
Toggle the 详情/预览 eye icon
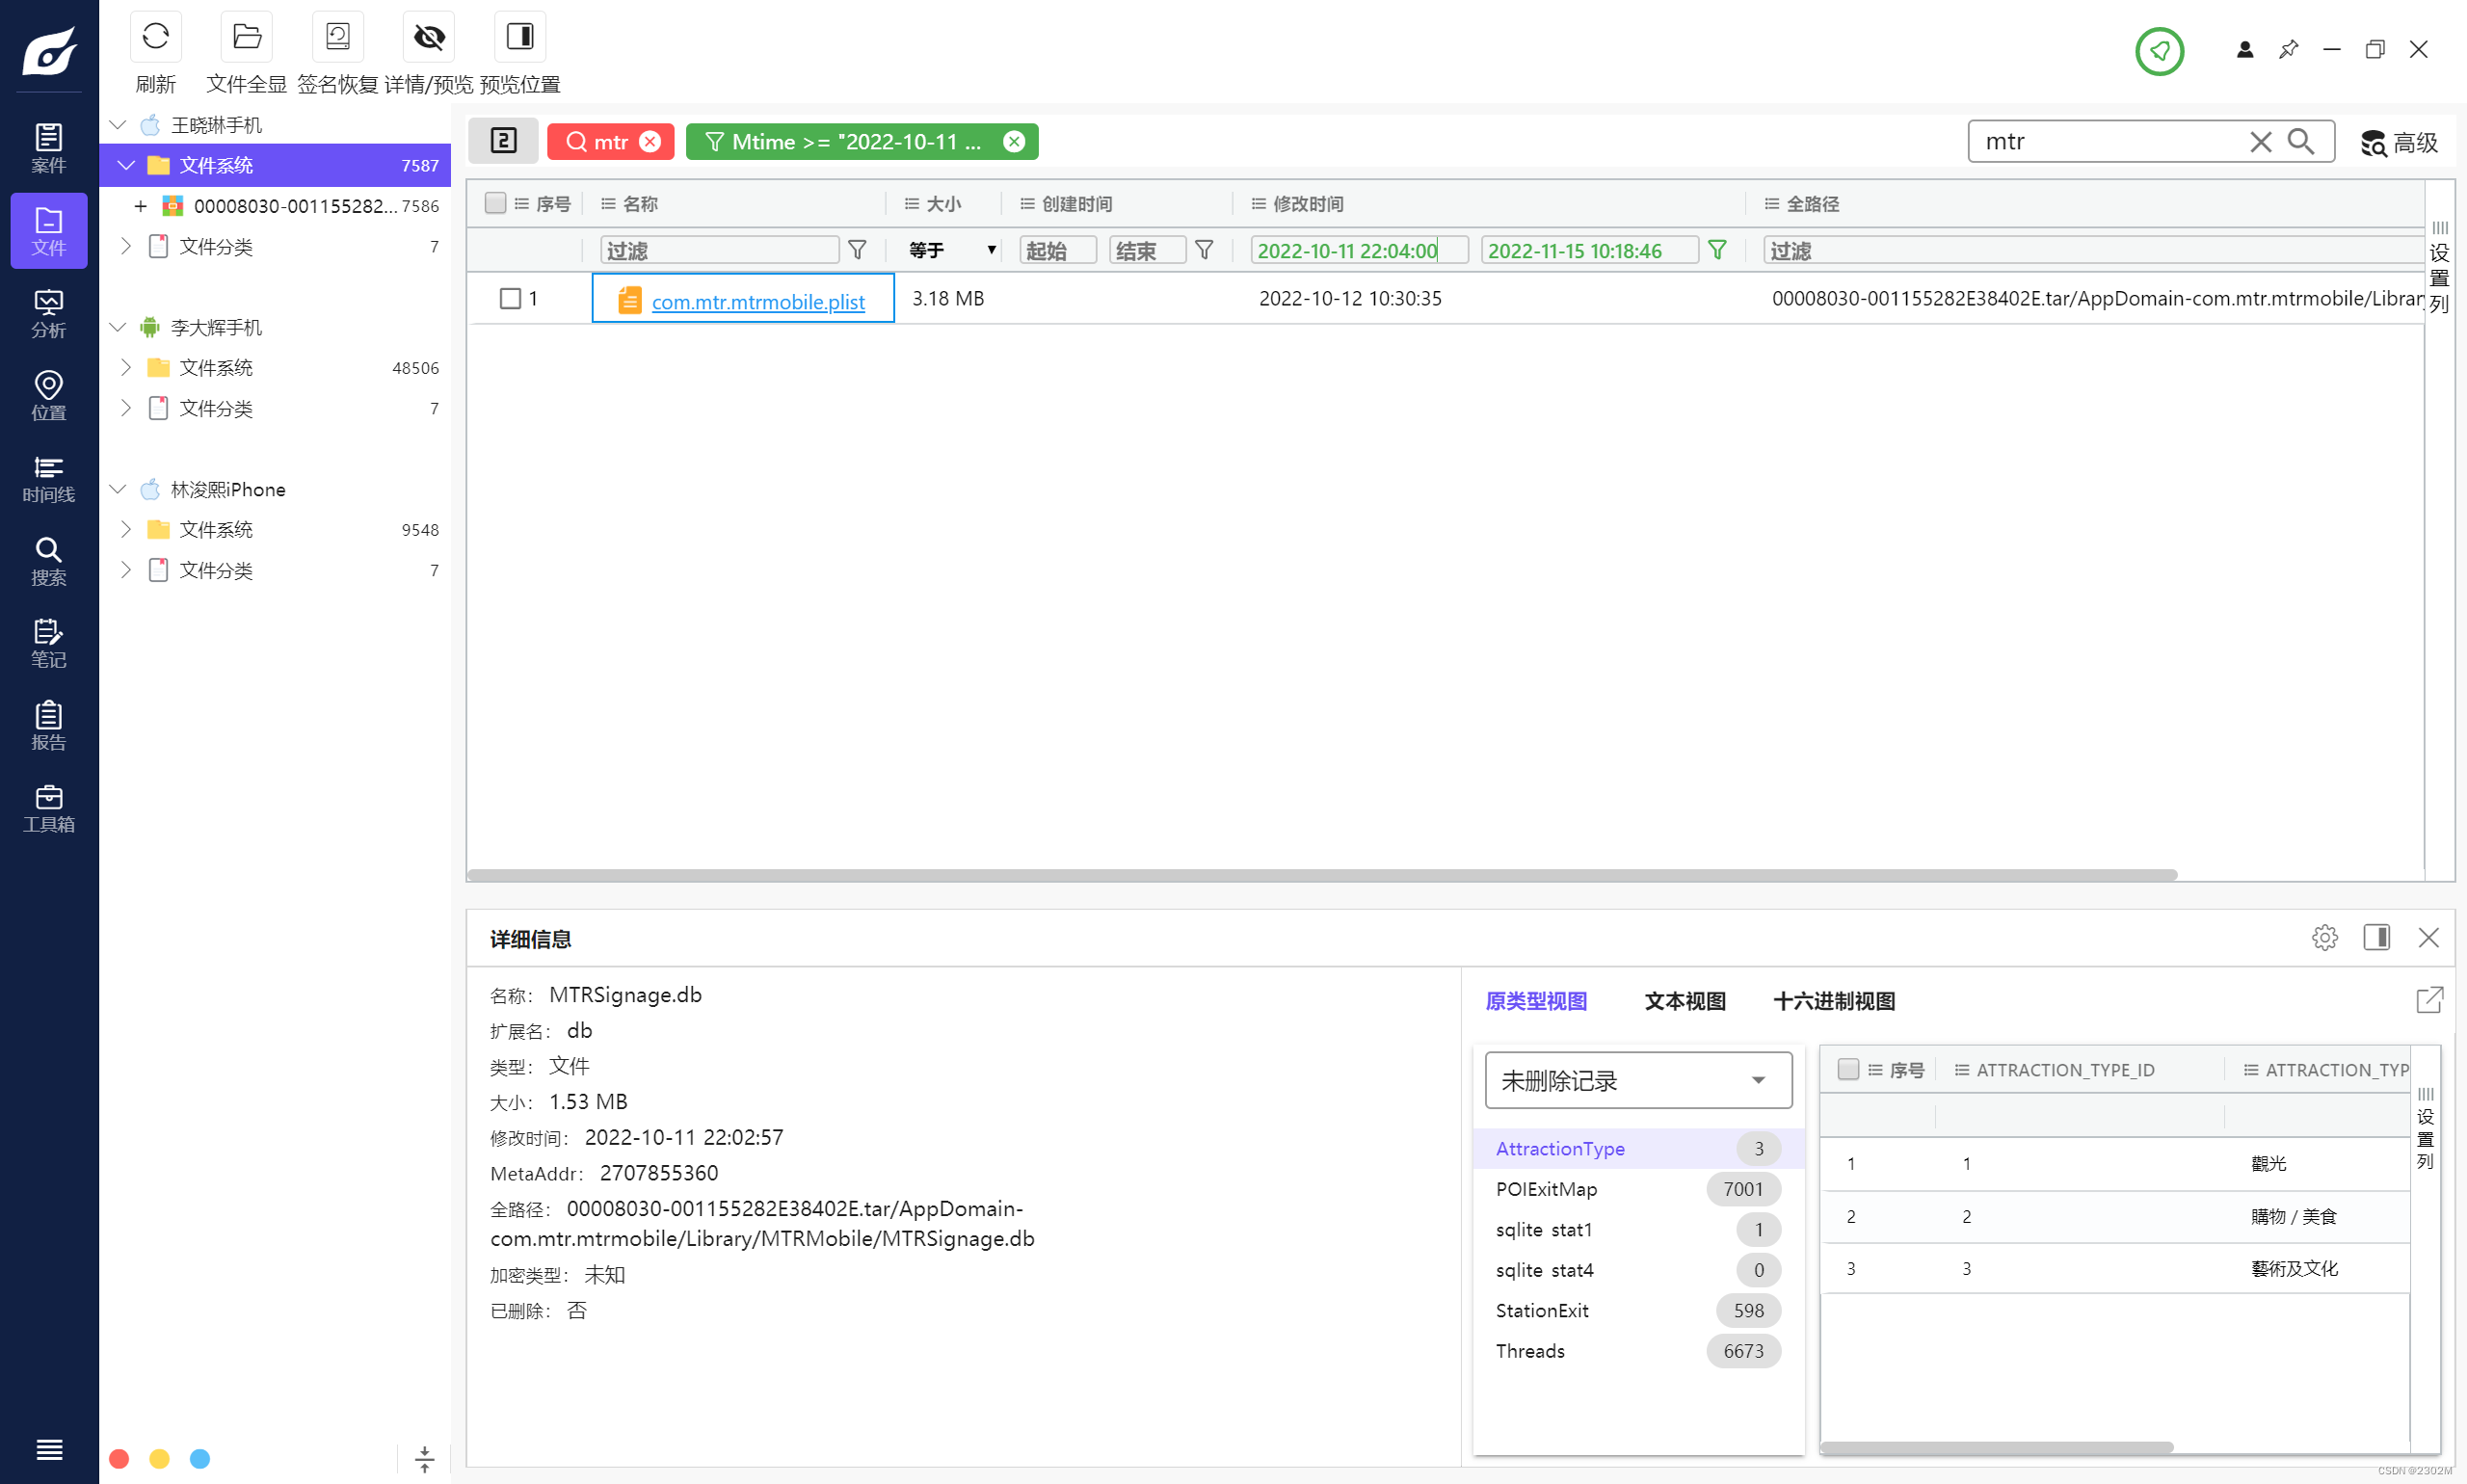[429, 38]
